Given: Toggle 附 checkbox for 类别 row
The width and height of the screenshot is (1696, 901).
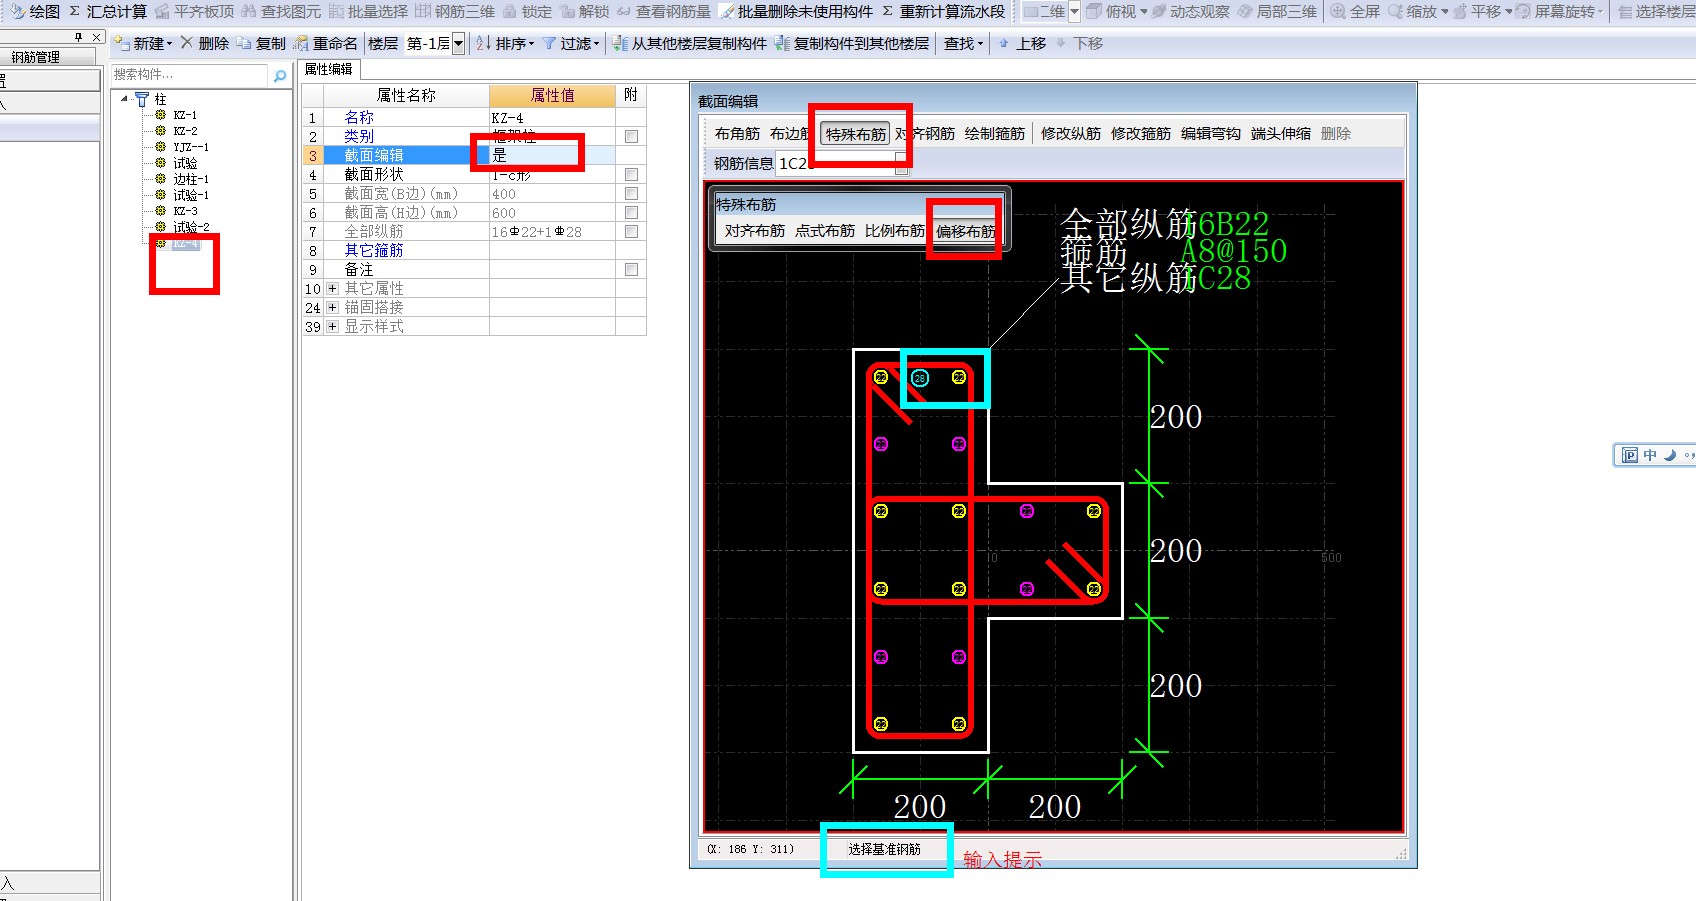Looking at the screenshot, I should (631, 137).
